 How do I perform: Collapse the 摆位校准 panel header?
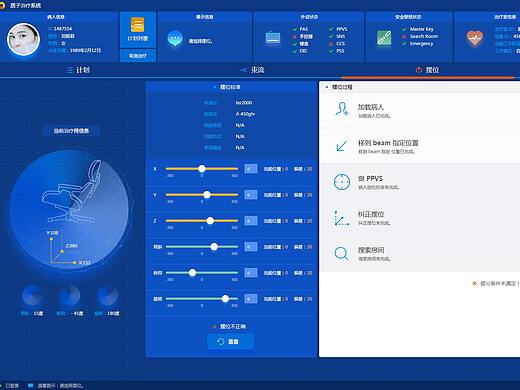pos(231,87)
